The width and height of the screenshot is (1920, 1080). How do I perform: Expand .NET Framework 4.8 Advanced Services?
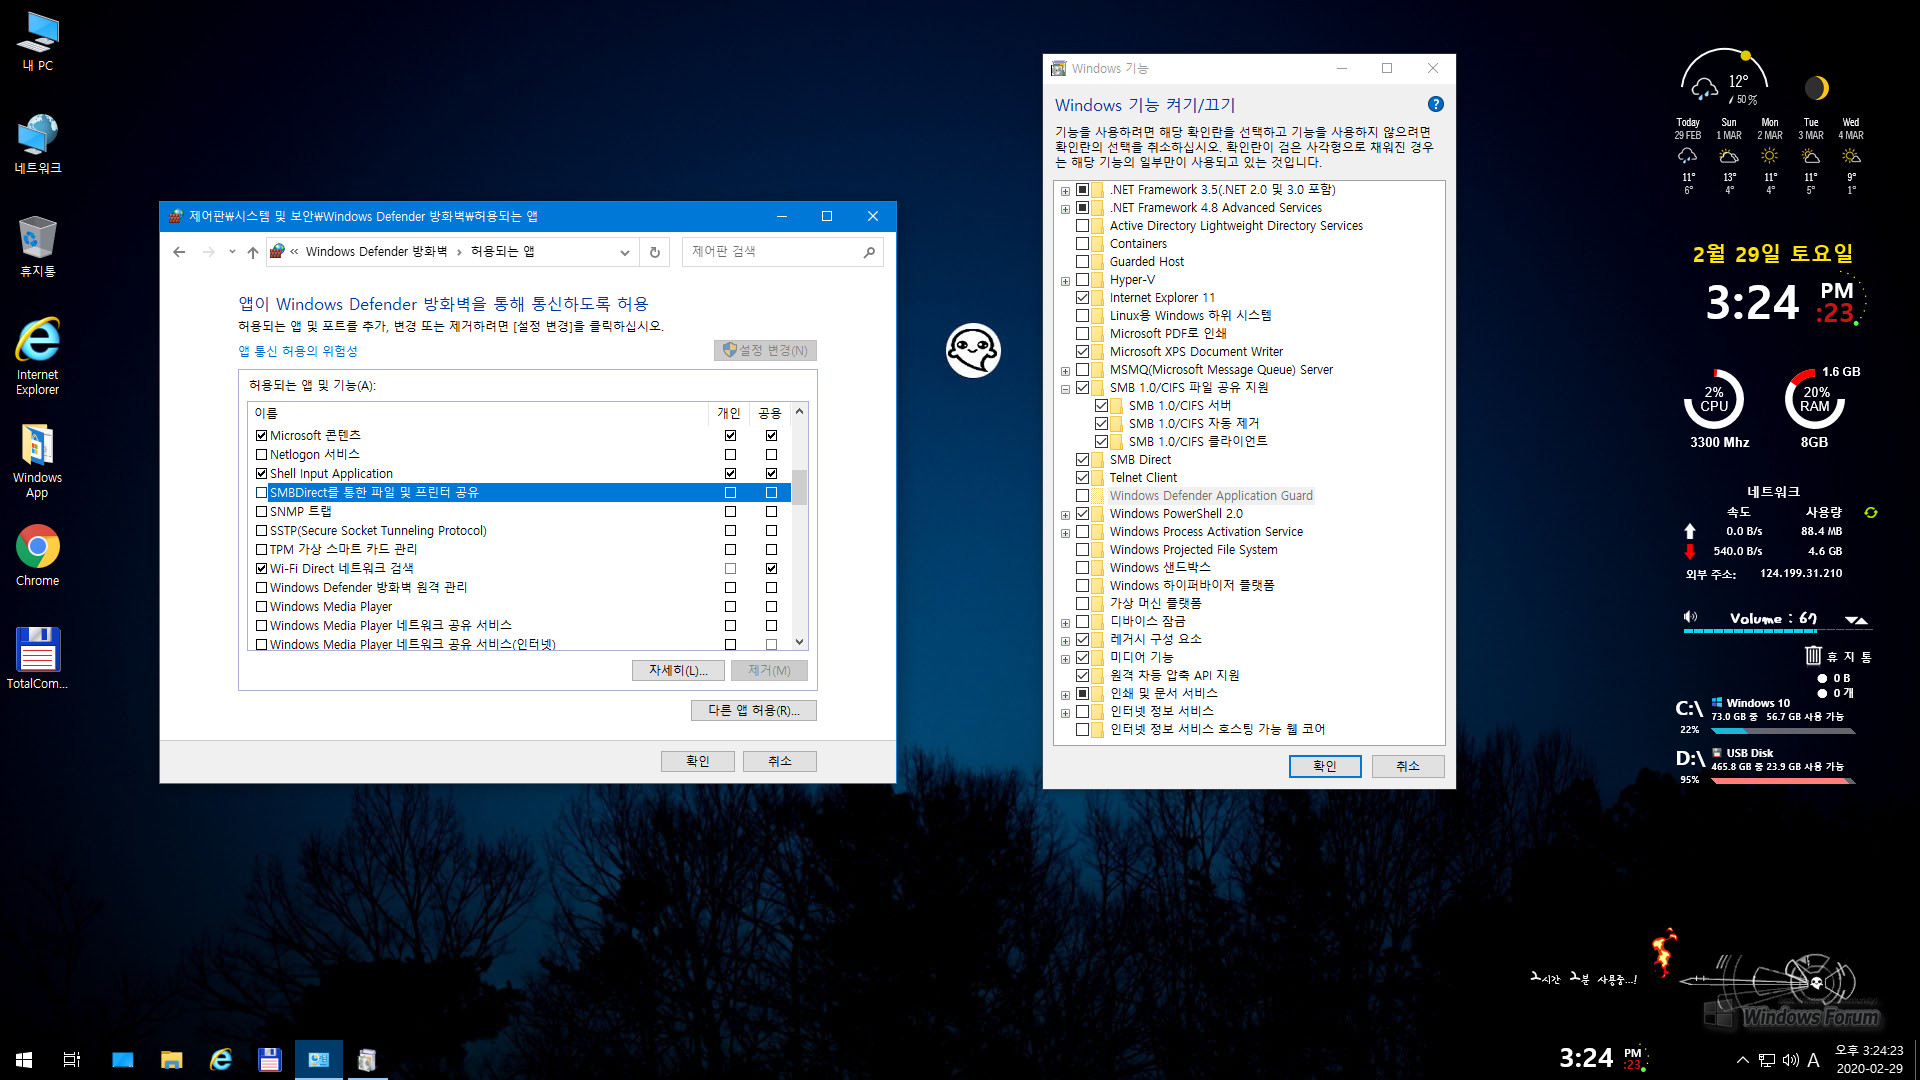click(x=1065, y=209)
